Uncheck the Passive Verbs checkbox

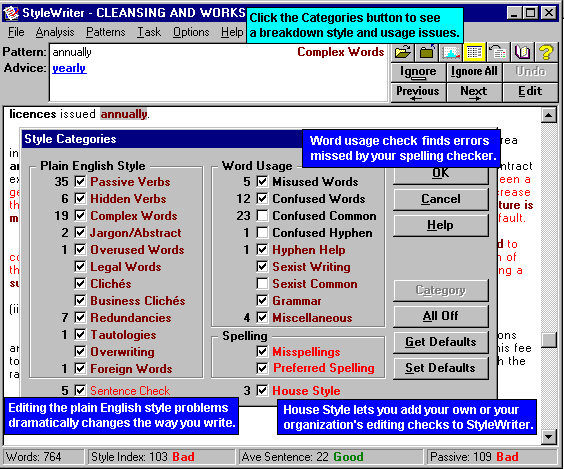[x=80, y=181]
